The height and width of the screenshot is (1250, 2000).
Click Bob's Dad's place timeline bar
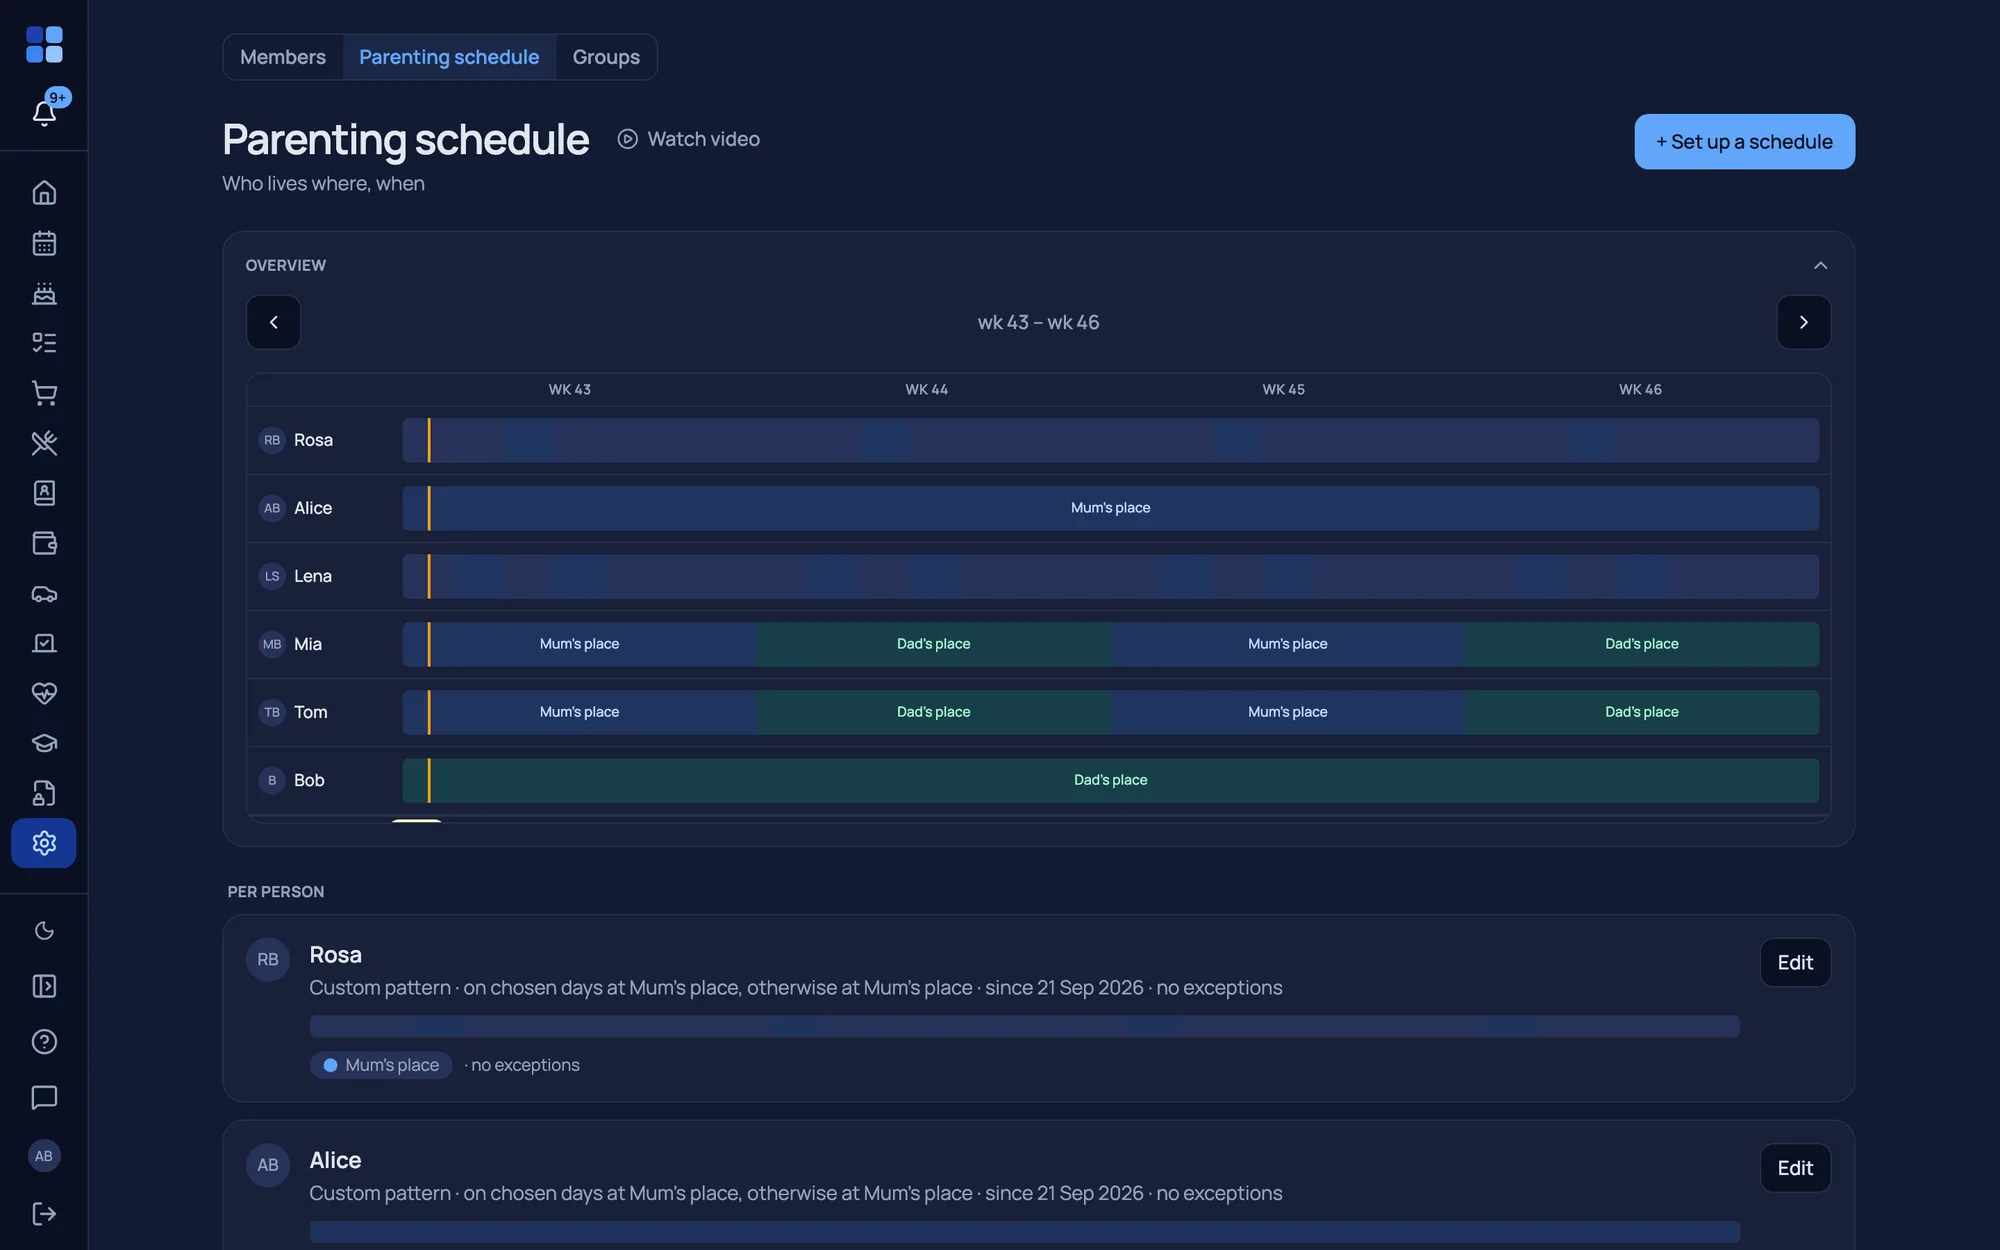coord(1110,780)
